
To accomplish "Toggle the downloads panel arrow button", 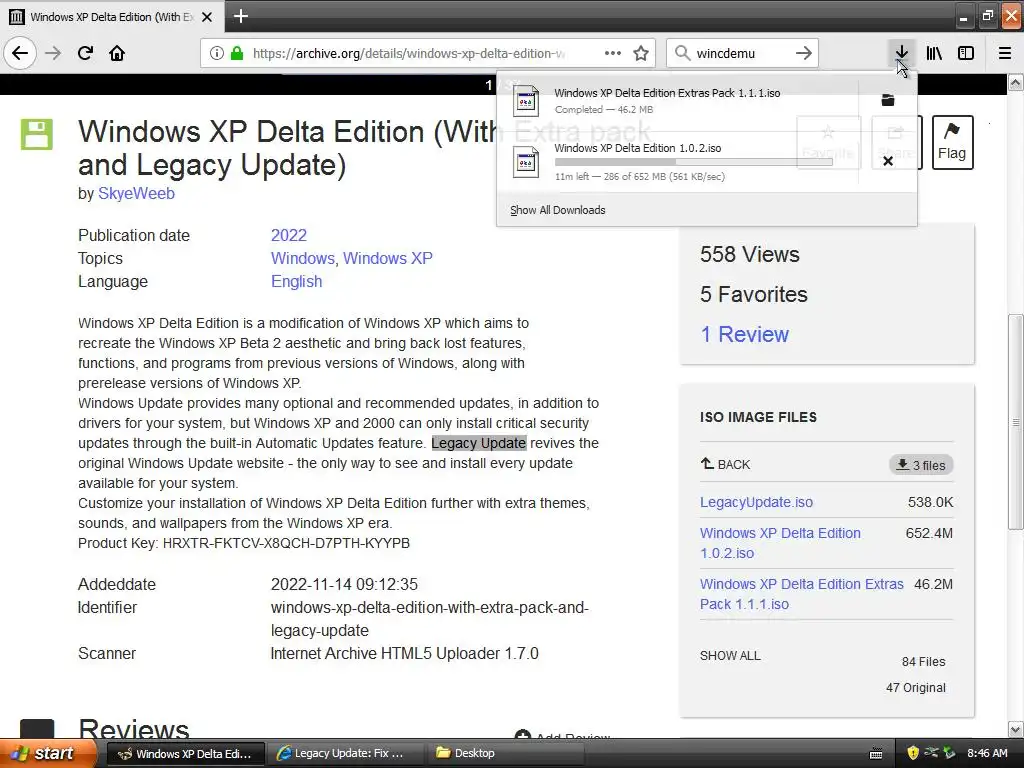I will coord(901,53).
